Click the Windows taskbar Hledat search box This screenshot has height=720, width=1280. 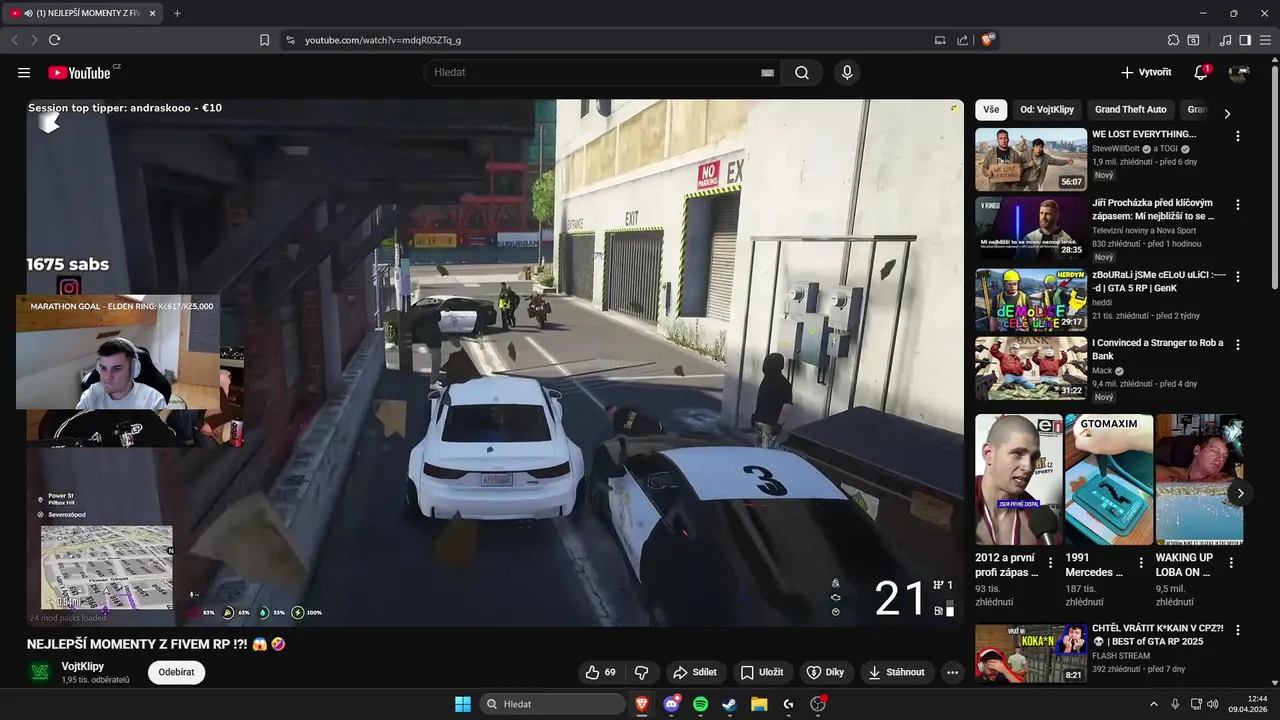[x=552, y=704]
